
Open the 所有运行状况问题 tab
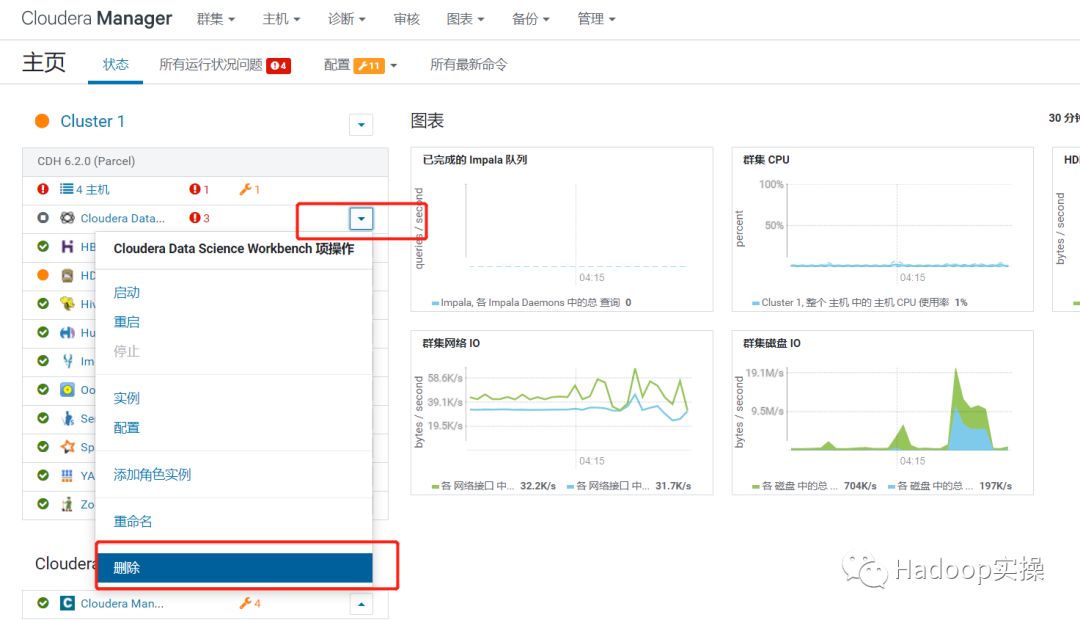[x=211, y=65]
